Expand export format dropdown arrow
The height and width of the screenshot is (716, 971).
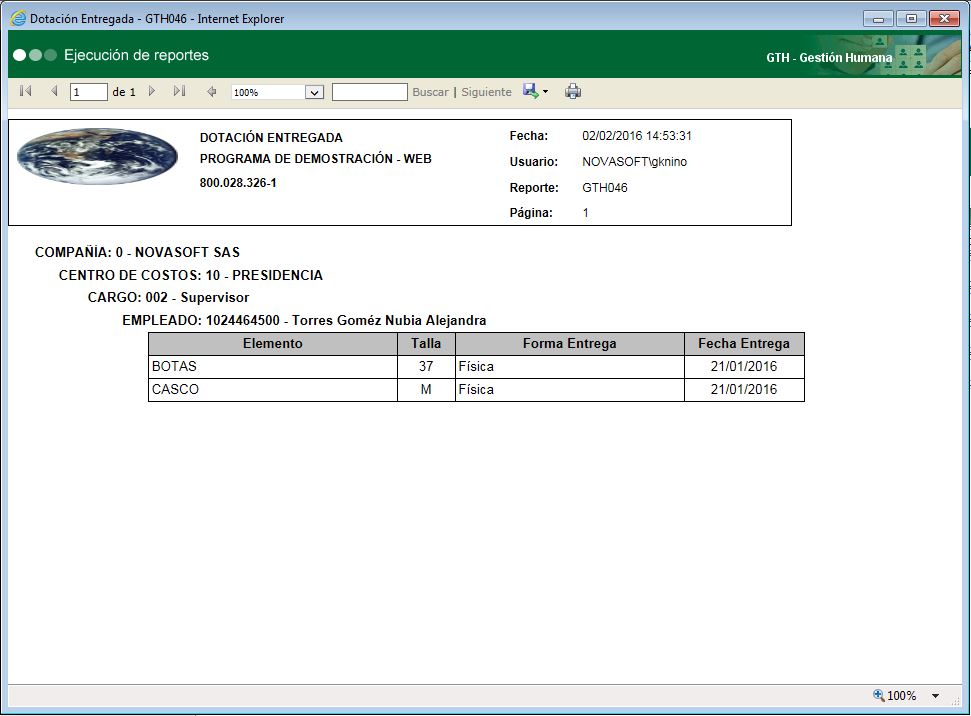pos(546,92)
